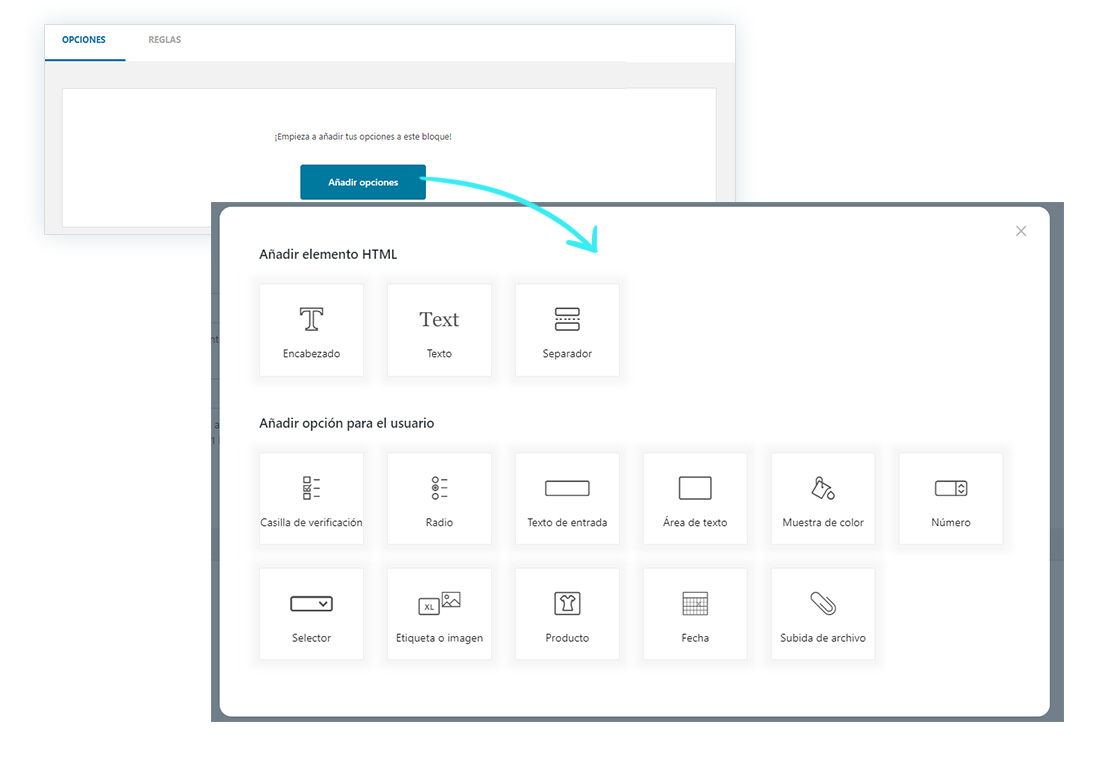
Task: Select Texto de entrada option
Action: point(567,499)
